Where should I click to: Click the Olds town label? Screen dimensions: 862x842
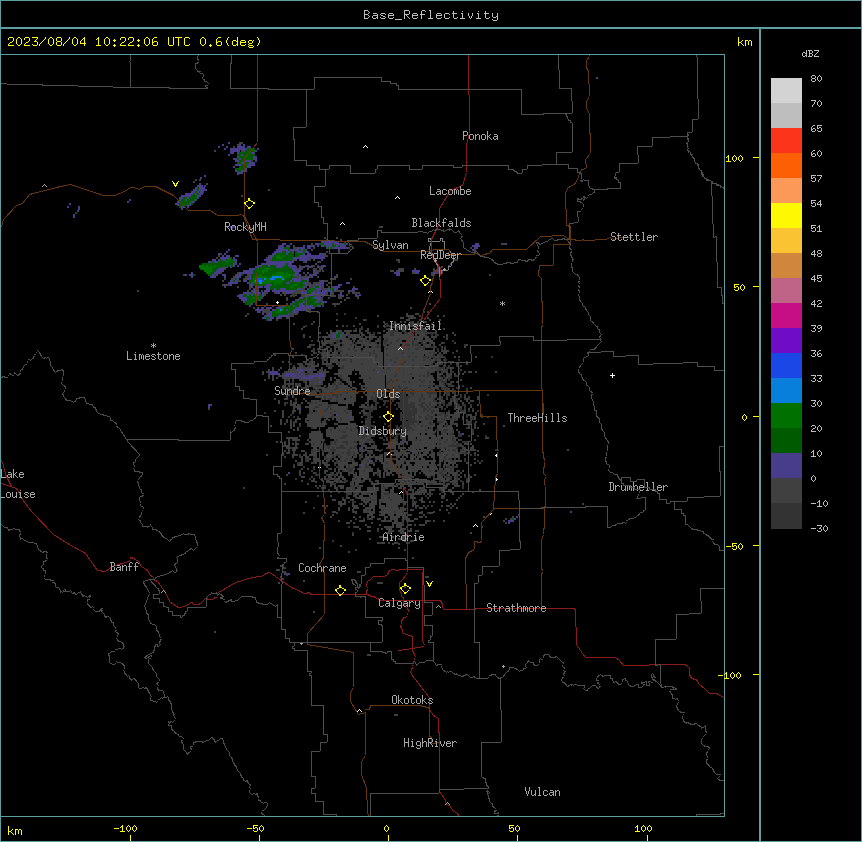[x=388, y=394]
